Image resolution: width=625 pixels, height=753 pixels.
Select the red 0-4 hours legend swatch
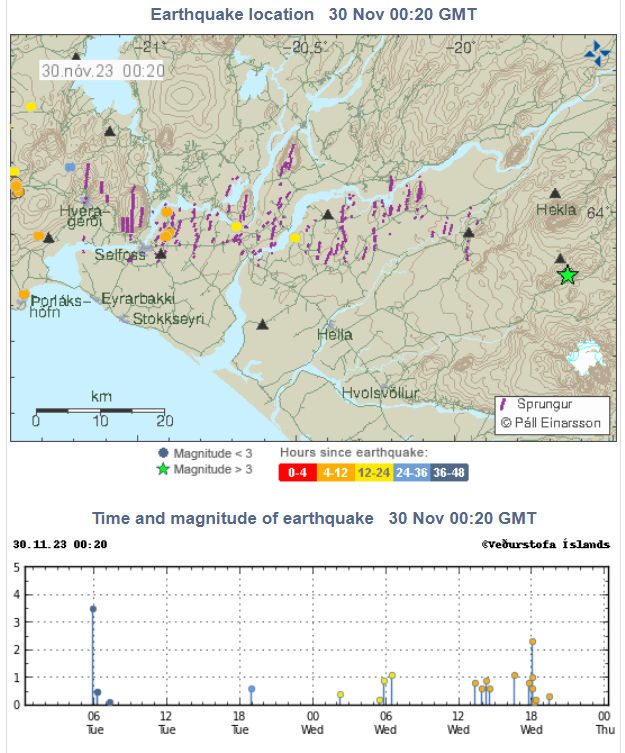(298, 472)
